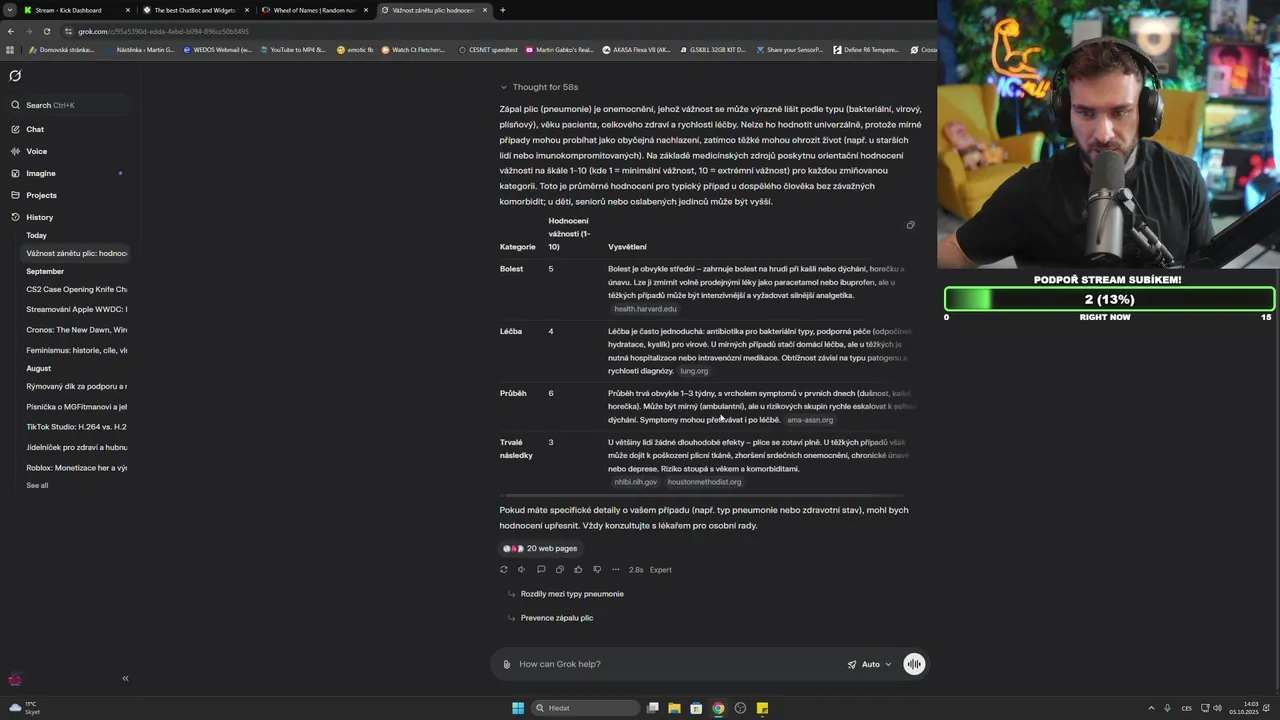The image size is (1280, 720).
Task: Open chat 'Písnička o MGFitmanovi'
Action: click(x=77, y=407)
